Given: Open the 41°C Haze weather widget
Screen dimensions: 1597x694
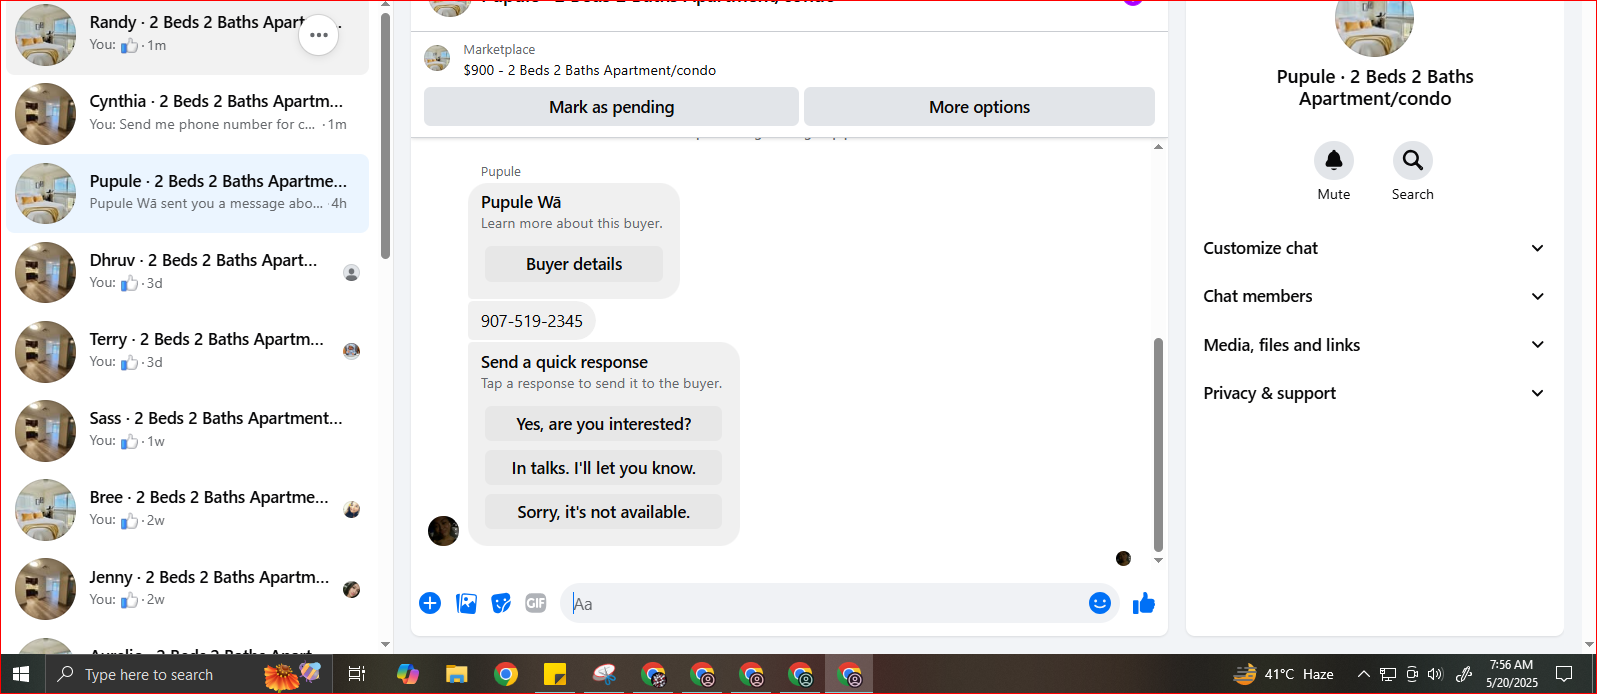Looking at the screenshot, I should (x=1284, y=674).
